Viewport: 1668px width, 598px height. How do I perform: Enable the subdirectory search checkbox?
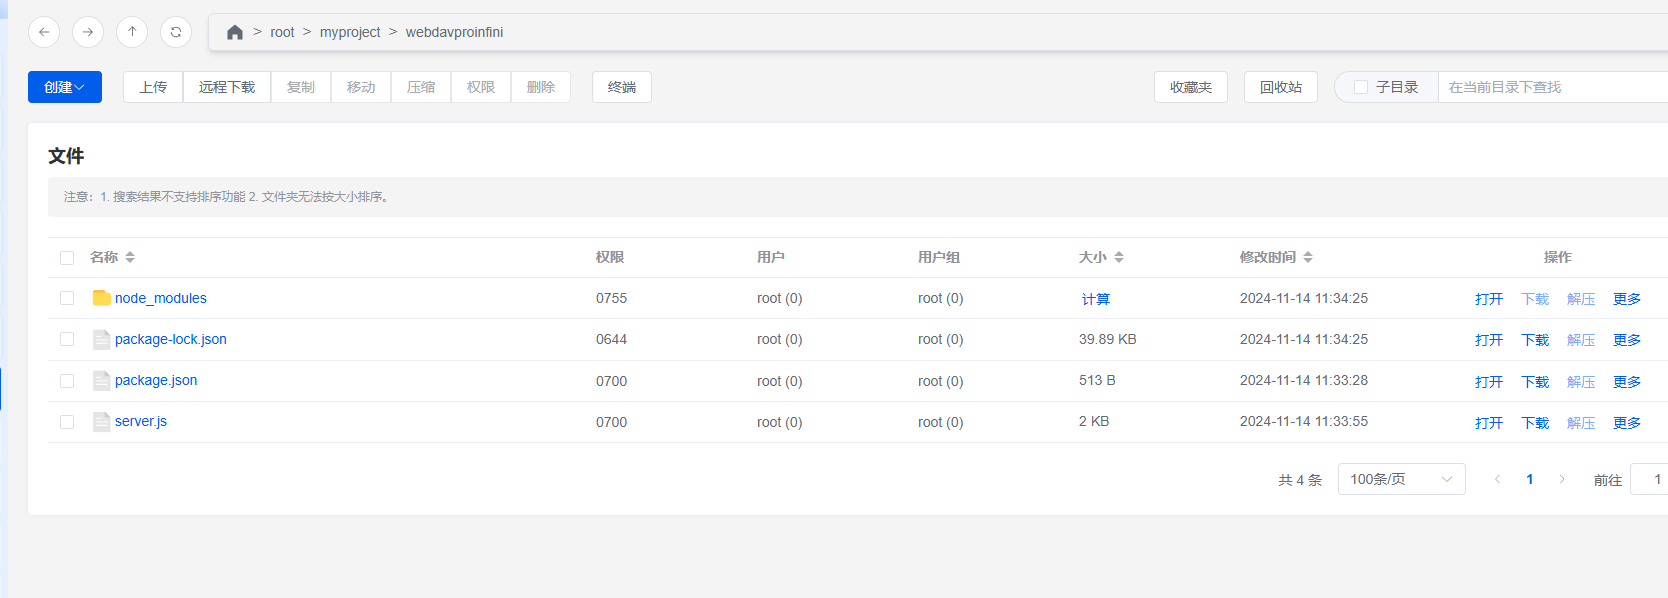(x=1361, y=87)
